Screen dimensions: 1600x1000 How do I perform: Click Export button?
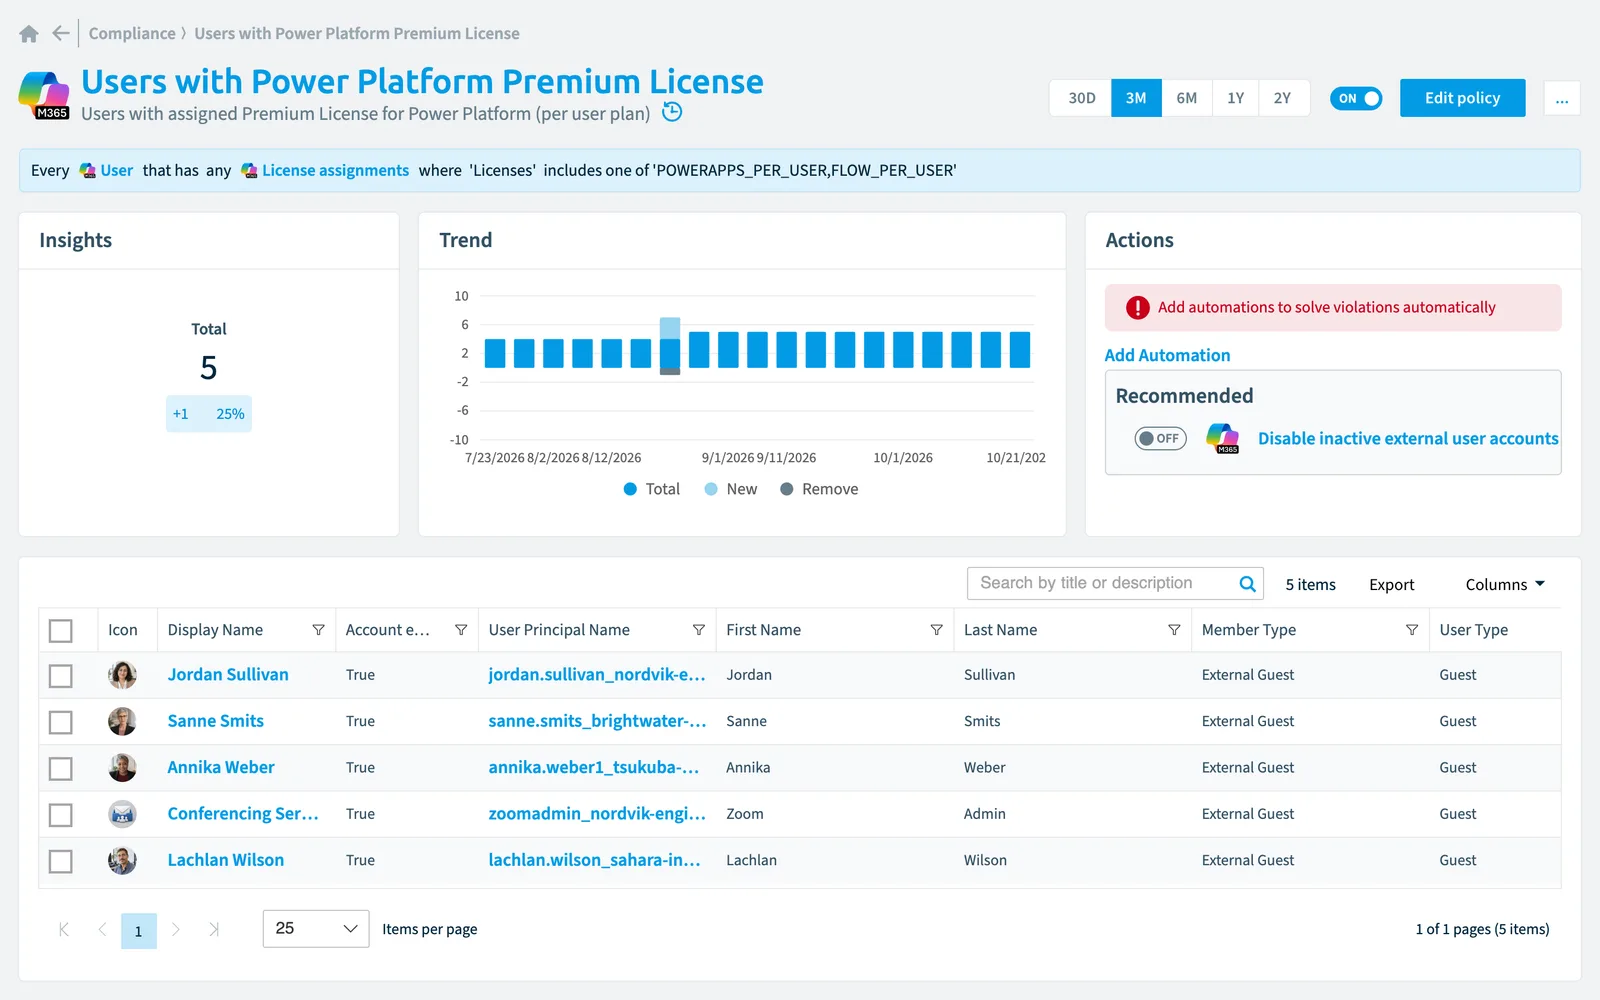(x=1391, y=585)
